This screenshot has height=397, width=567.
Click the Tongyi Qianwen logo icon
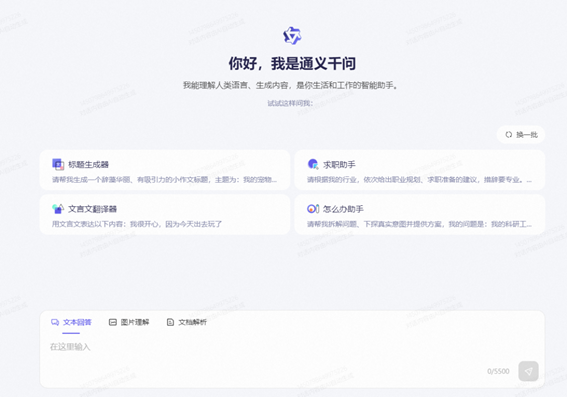click(x=292, y=35)
